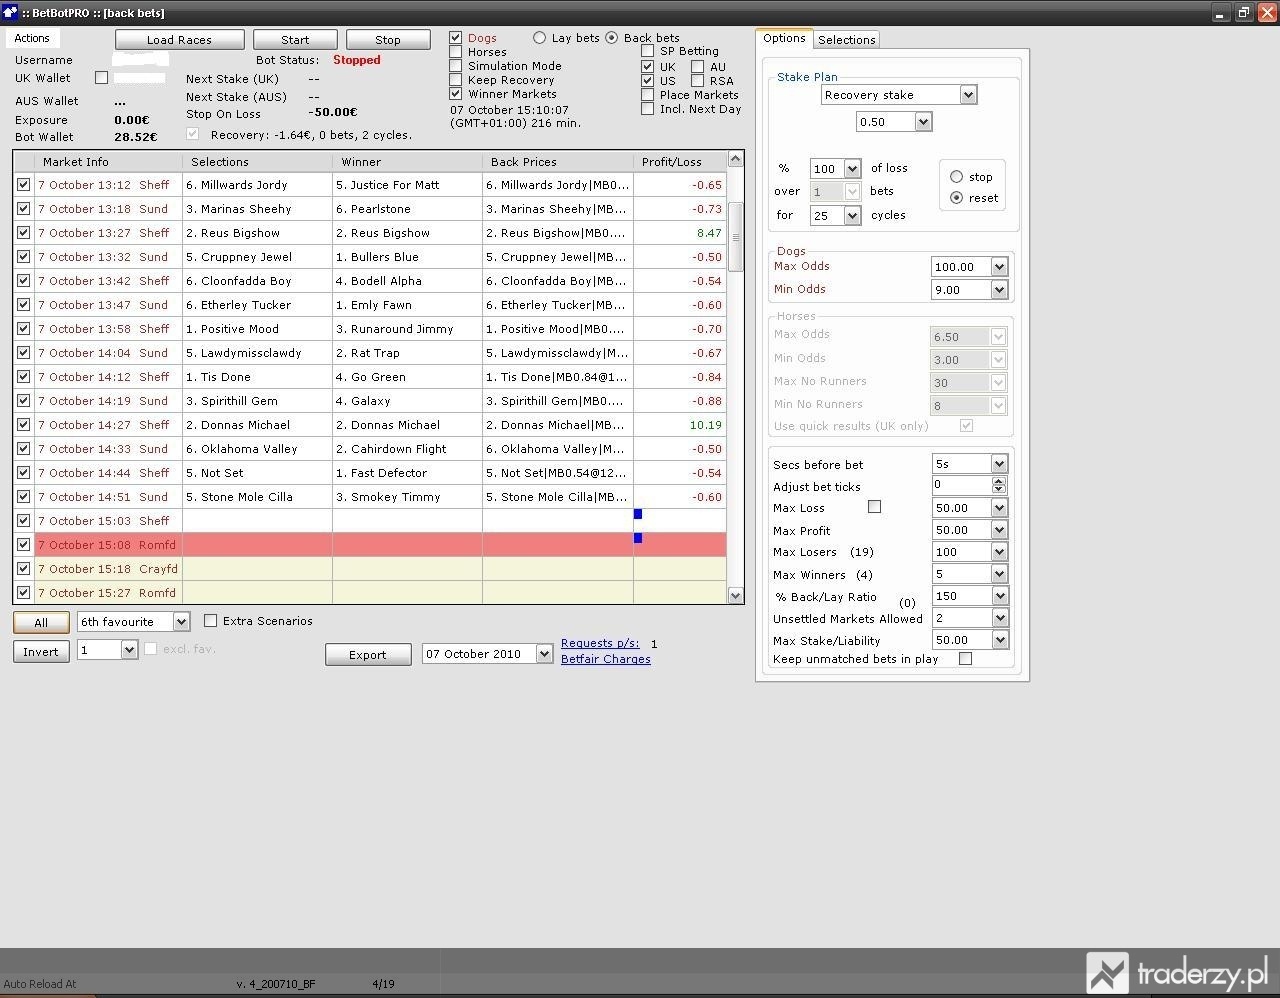Uncheck the 15:08 Romfd race row
This screenshot has width=1280, height=998.
(24, 544)
